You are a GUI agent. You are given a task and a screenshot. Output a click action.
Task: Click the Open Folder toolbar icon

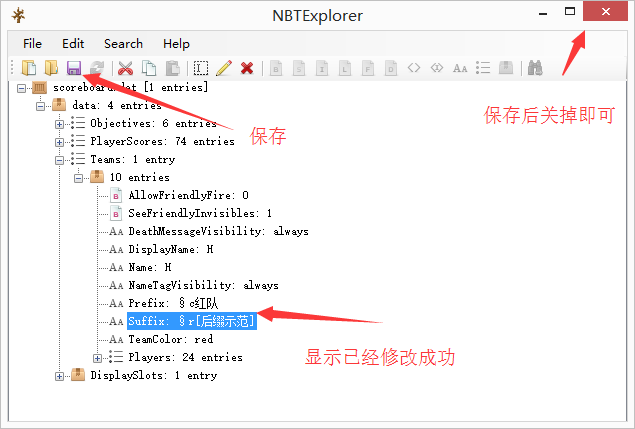tap(50, 68)
